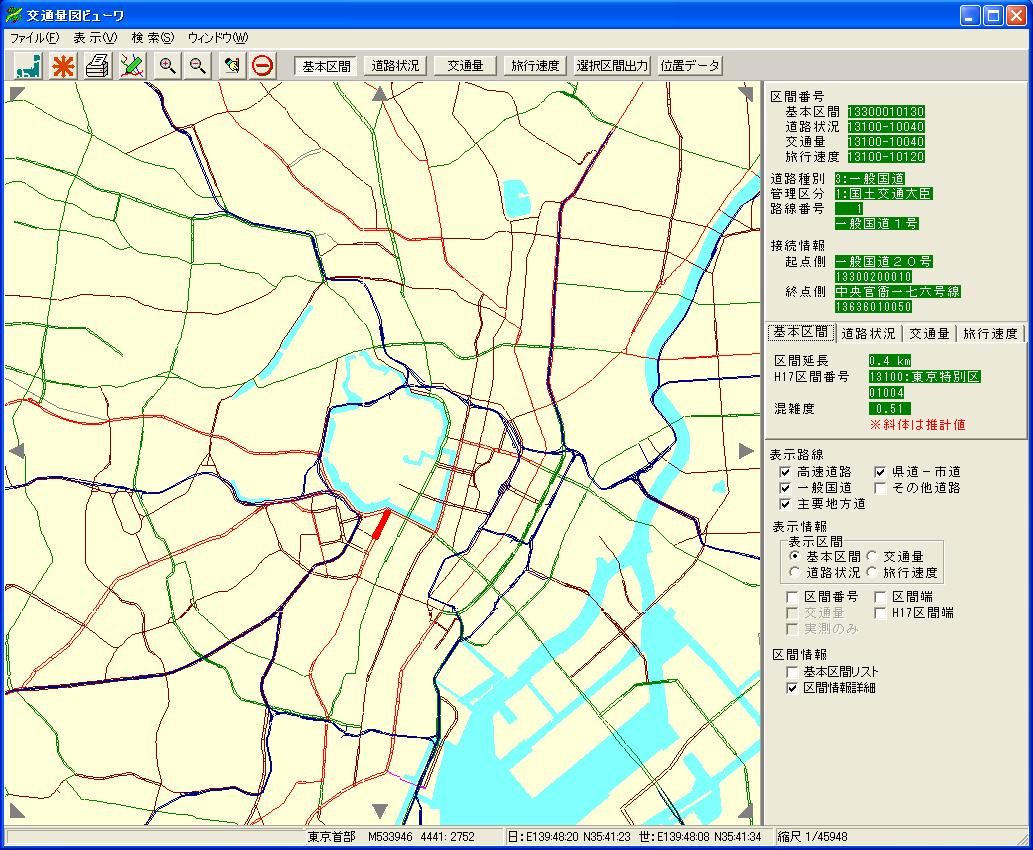
Task: Pan map west with left arrow
Action: click(17, 451)
